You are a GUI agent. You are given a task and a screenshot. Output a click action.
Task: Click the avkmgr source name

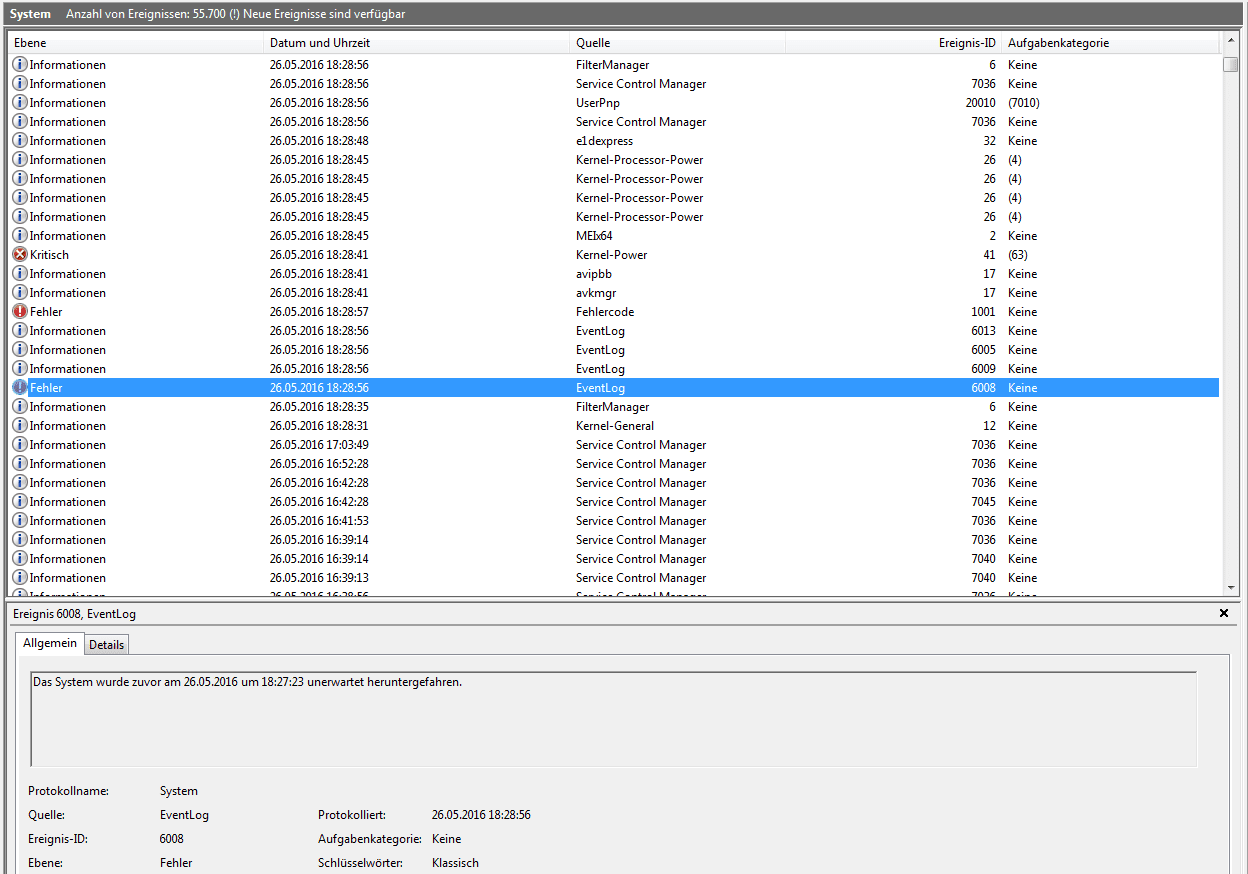point(596,293)
